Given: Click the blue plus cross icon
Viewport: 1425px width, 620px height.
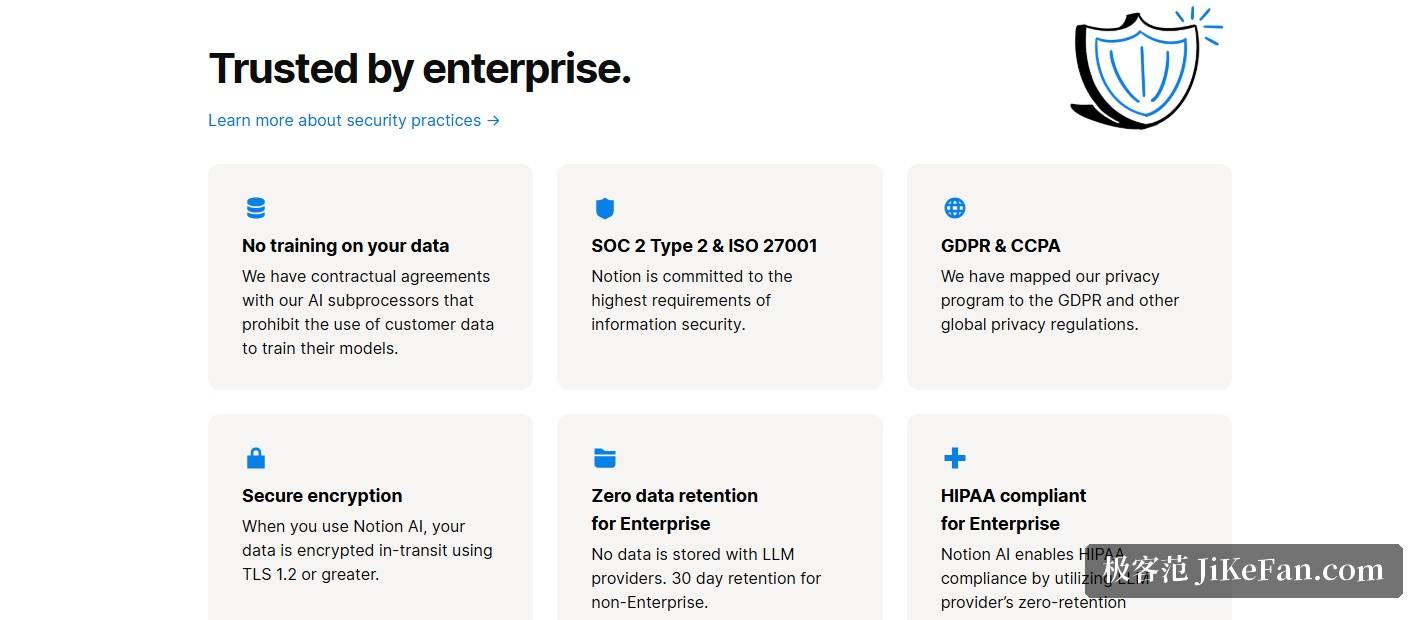Looking at the screenshot, I should (x=955, y=458).
